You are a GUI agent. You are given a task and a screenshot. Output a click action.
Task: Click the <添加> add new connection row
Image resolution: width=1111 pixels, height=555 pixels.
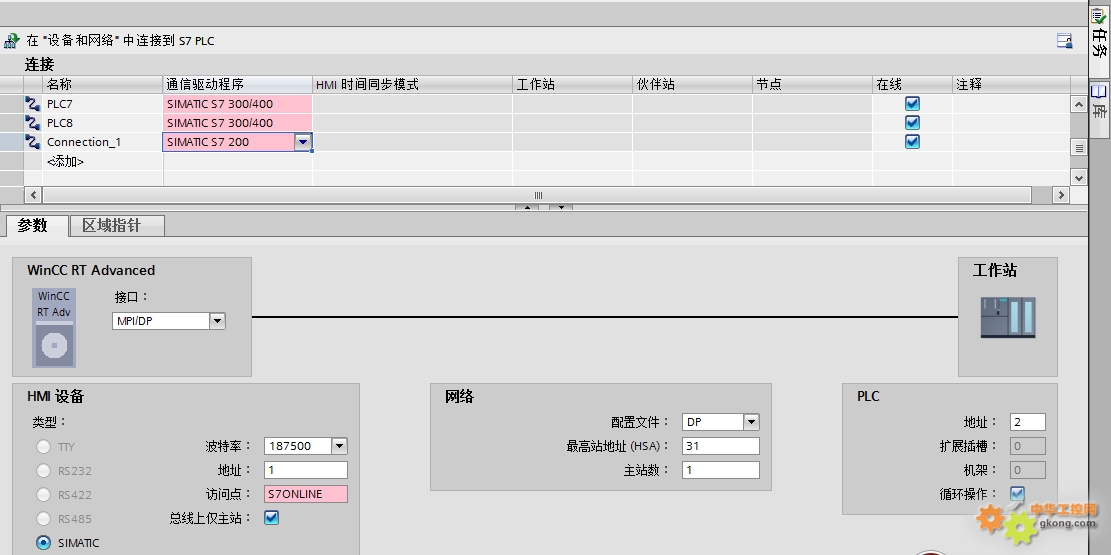(x=65, y=162)
